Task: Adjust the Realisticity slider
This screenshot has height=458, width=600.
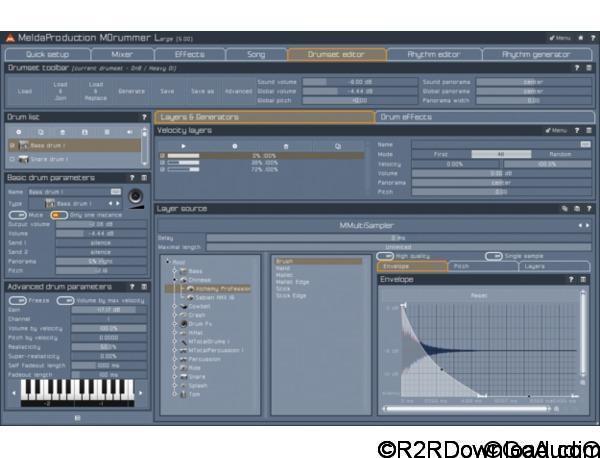Action: pos(109,347)
